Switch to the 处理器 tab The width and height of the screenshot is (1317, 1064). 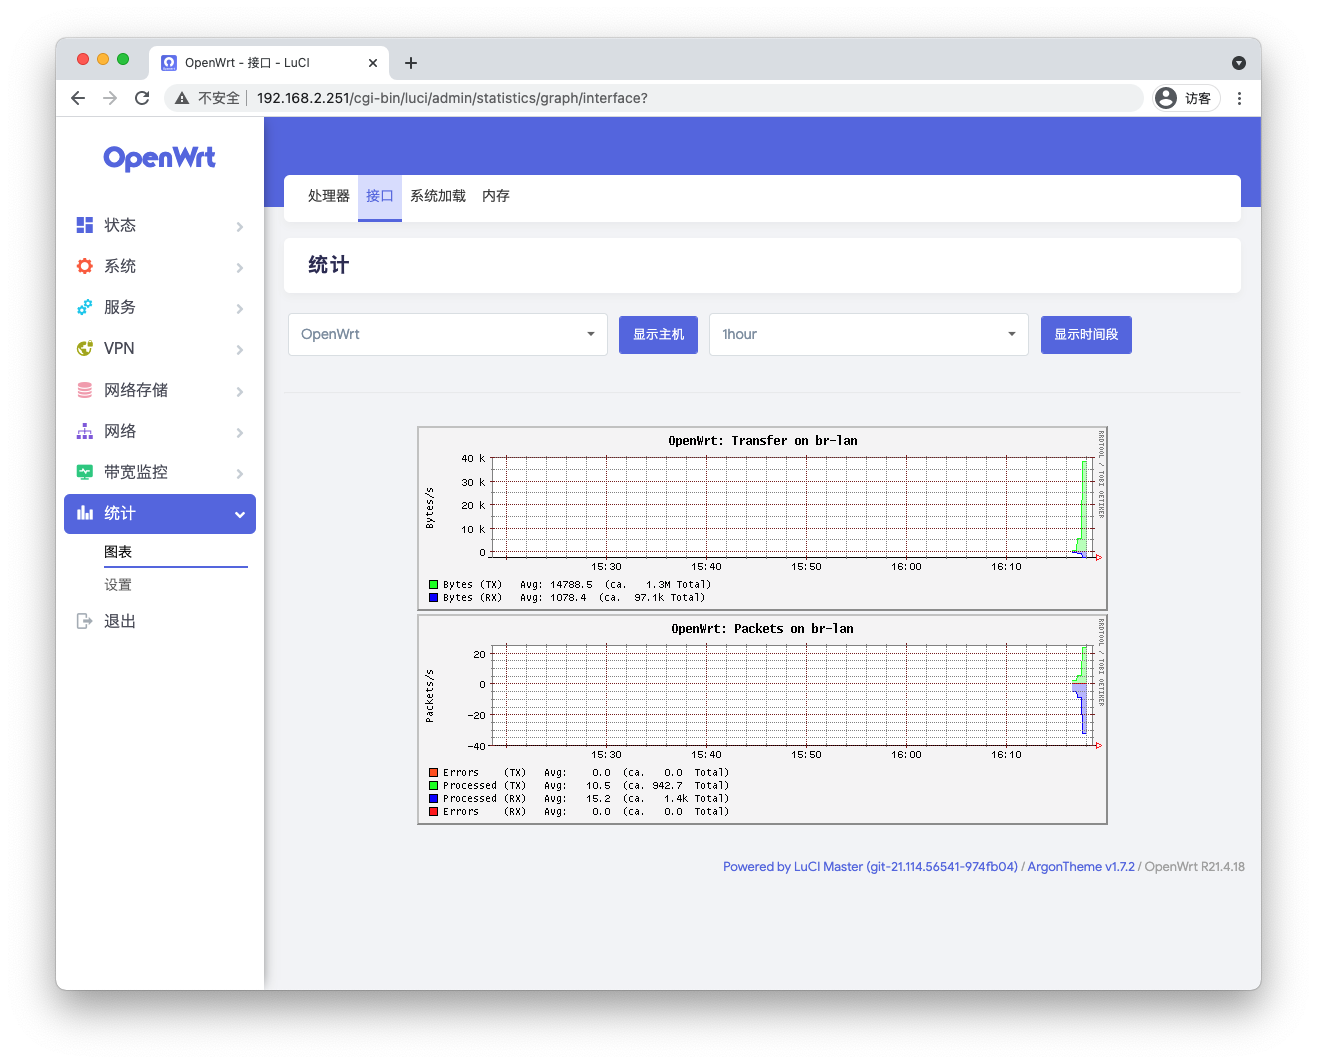[x=328, y=196]
